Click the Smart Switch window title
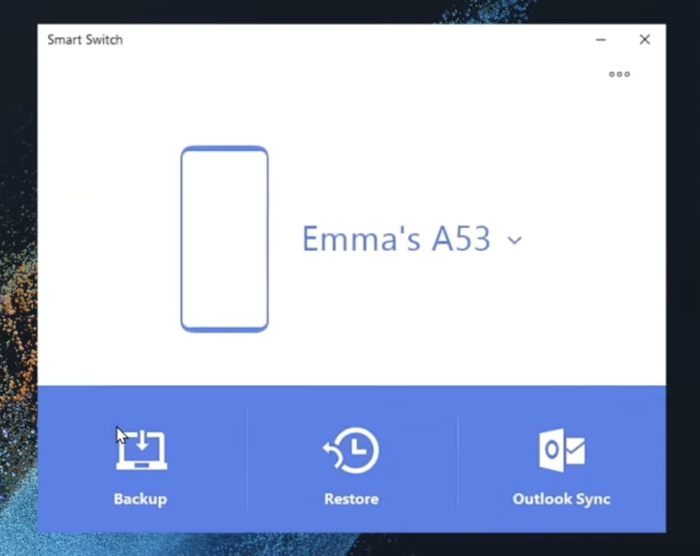Image resolution: width=700 pixels, height=556 pixels. [85, 40]
